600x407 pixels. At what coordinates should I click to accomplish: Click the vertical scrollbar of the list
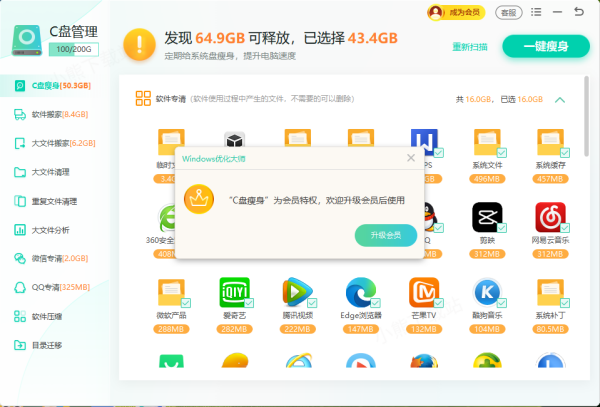[586, 116]
